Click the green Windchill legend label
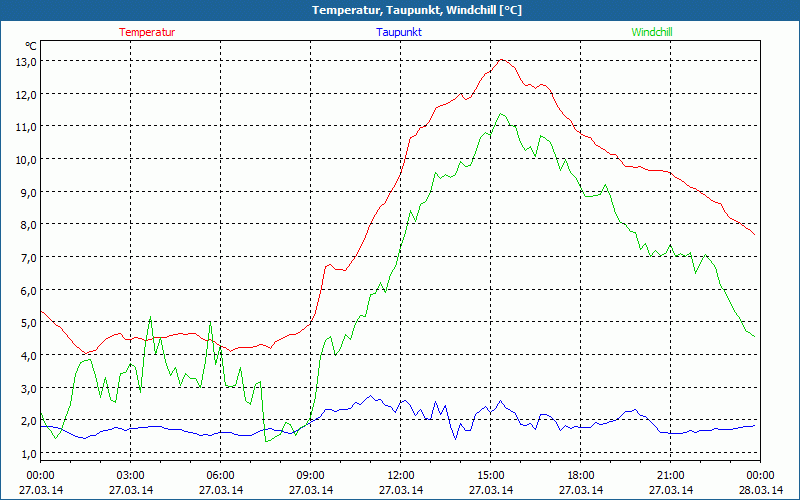The image size is (800, 500). pyautogui.click(x=652, y=32)
